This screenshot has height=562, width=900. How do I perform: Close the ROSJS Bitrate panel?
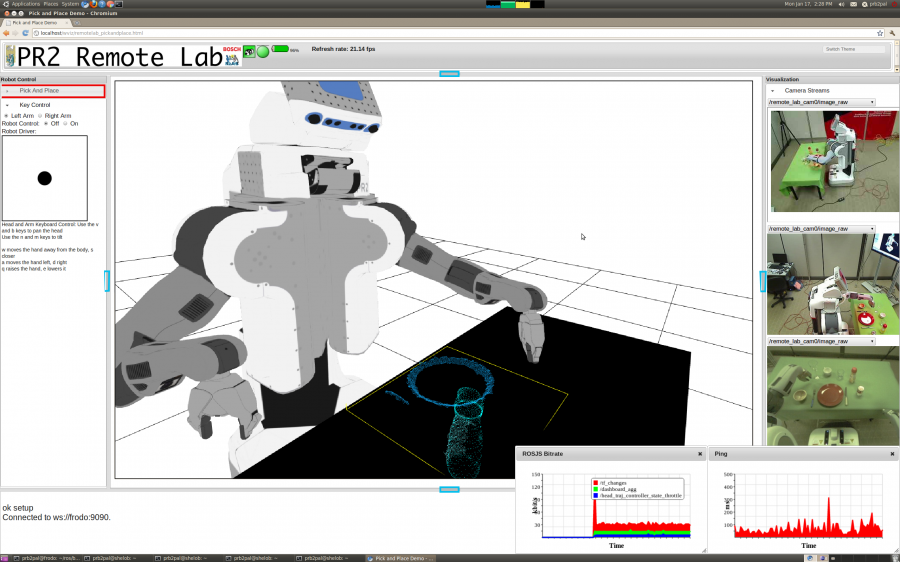[x=700, y=454]
